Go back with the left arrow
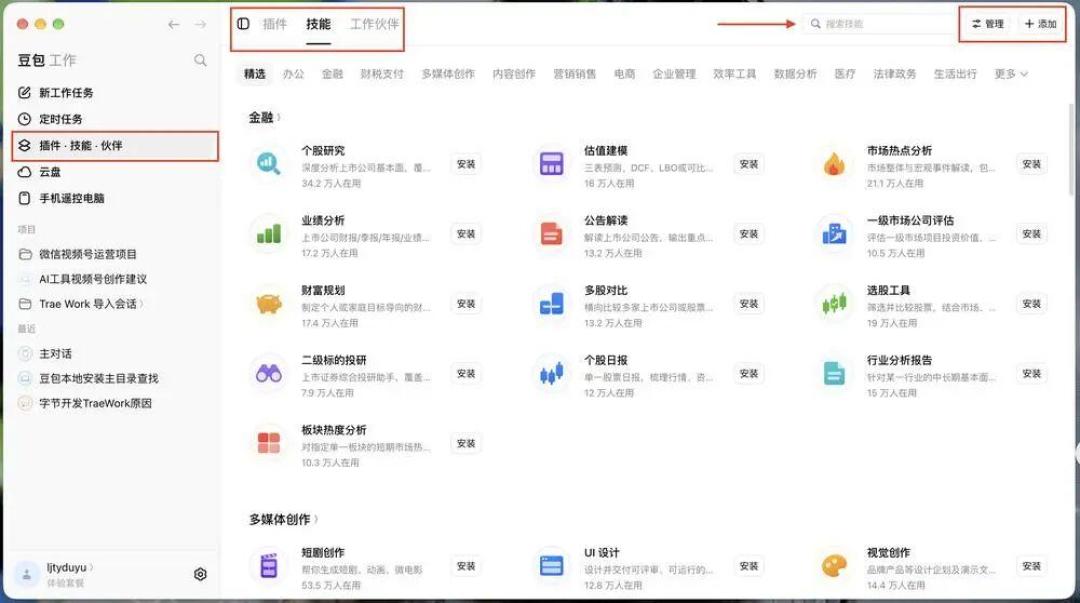The height and width of the screenshot is (603, 1080). click(x=174, y=24)
